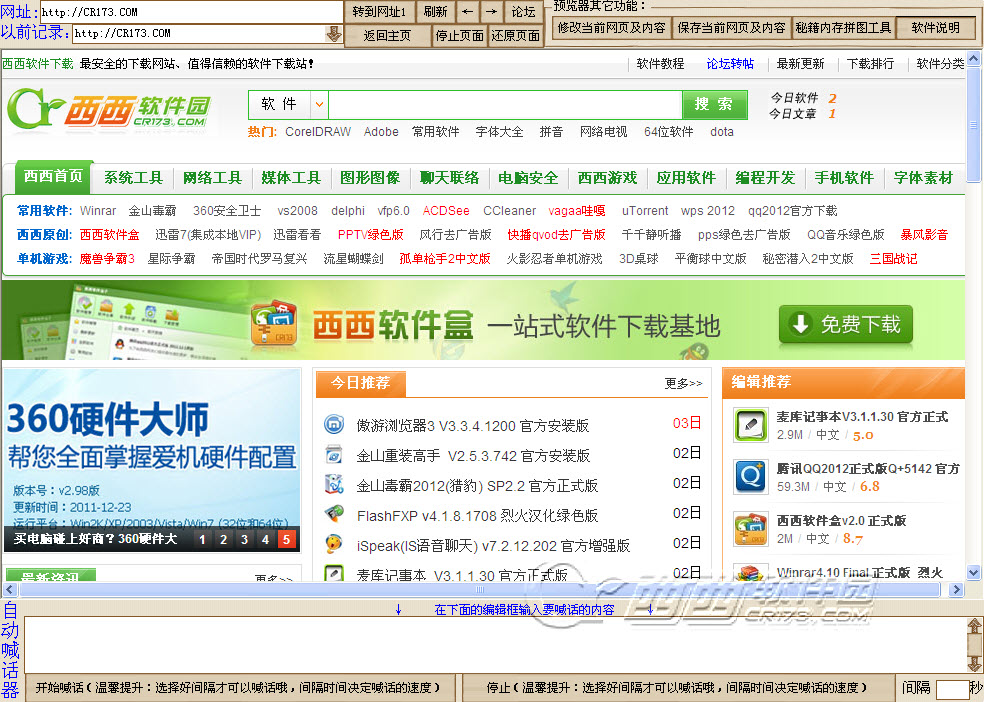Click the 间隔 seconds interval field

pos(952,689)
